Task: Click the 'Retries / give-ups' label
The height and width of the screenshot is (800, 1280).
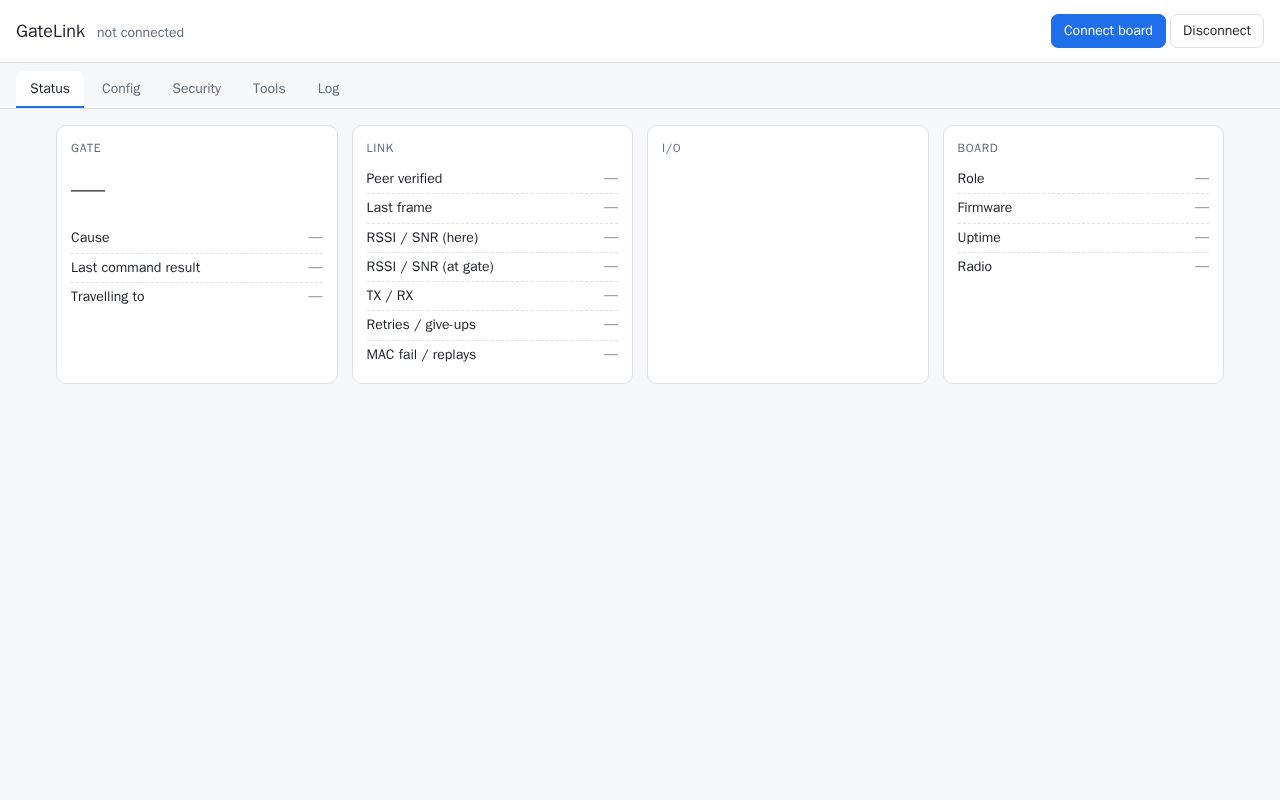Action: point(421,325)
